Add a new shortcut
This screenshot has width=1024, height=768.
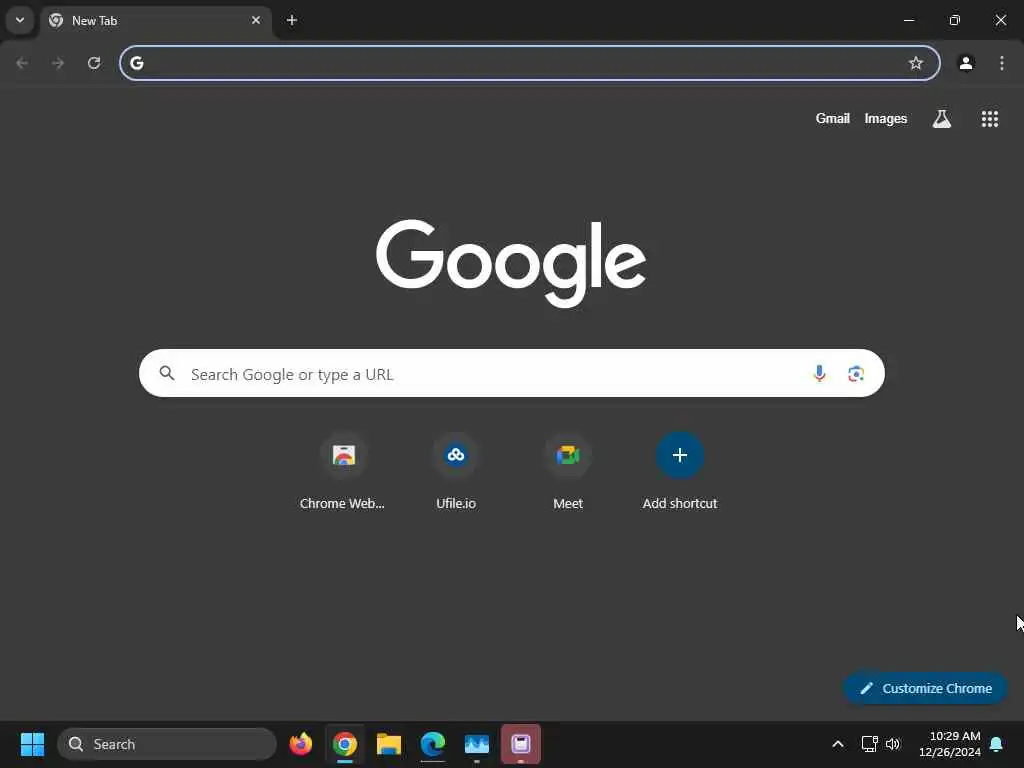(x=680, y=472)
